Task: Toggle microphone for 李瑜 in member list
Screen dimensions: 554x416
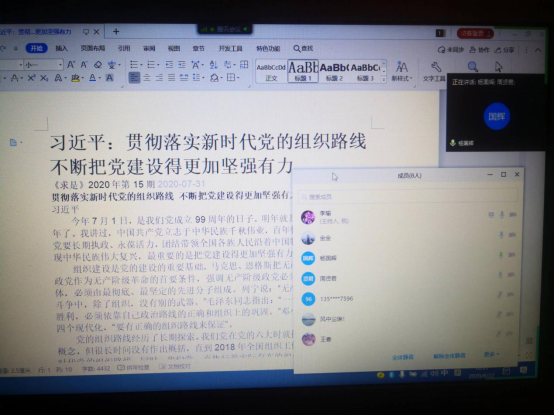Action: pyautogui.click(x=502, y=215)
